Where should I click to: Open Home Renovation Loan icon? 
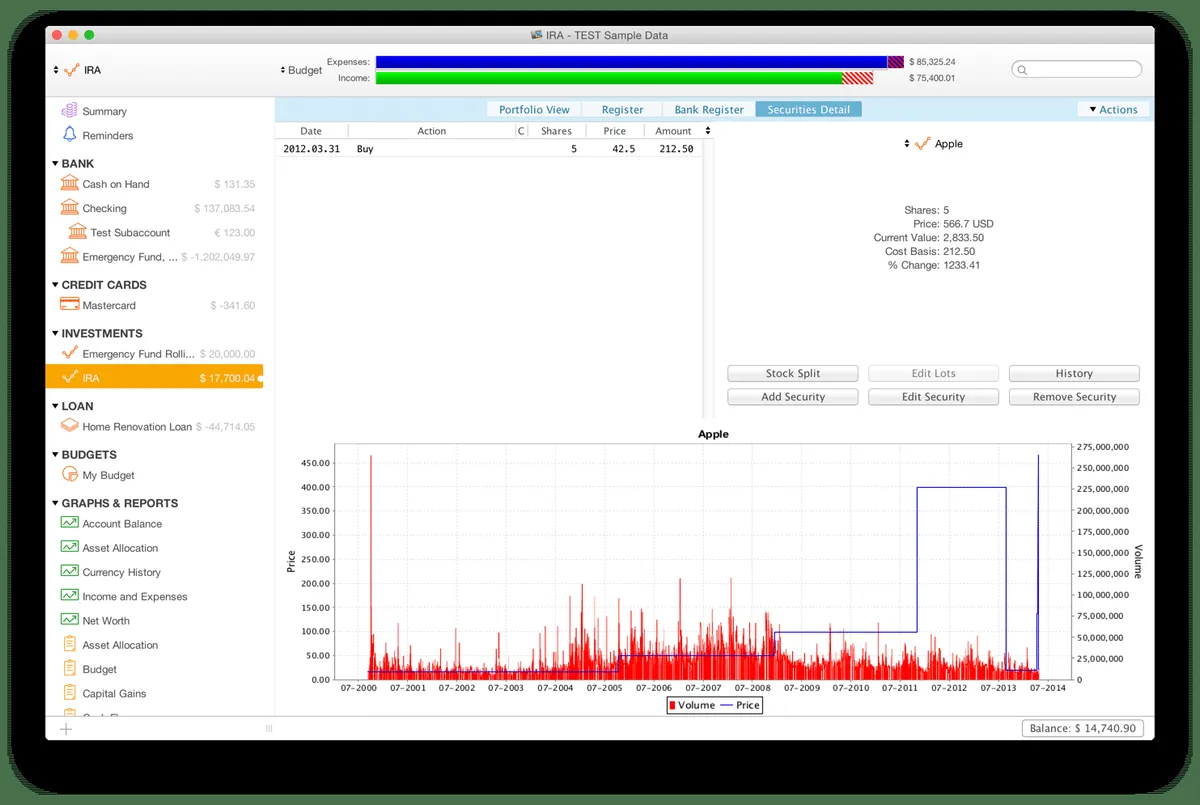69,426
